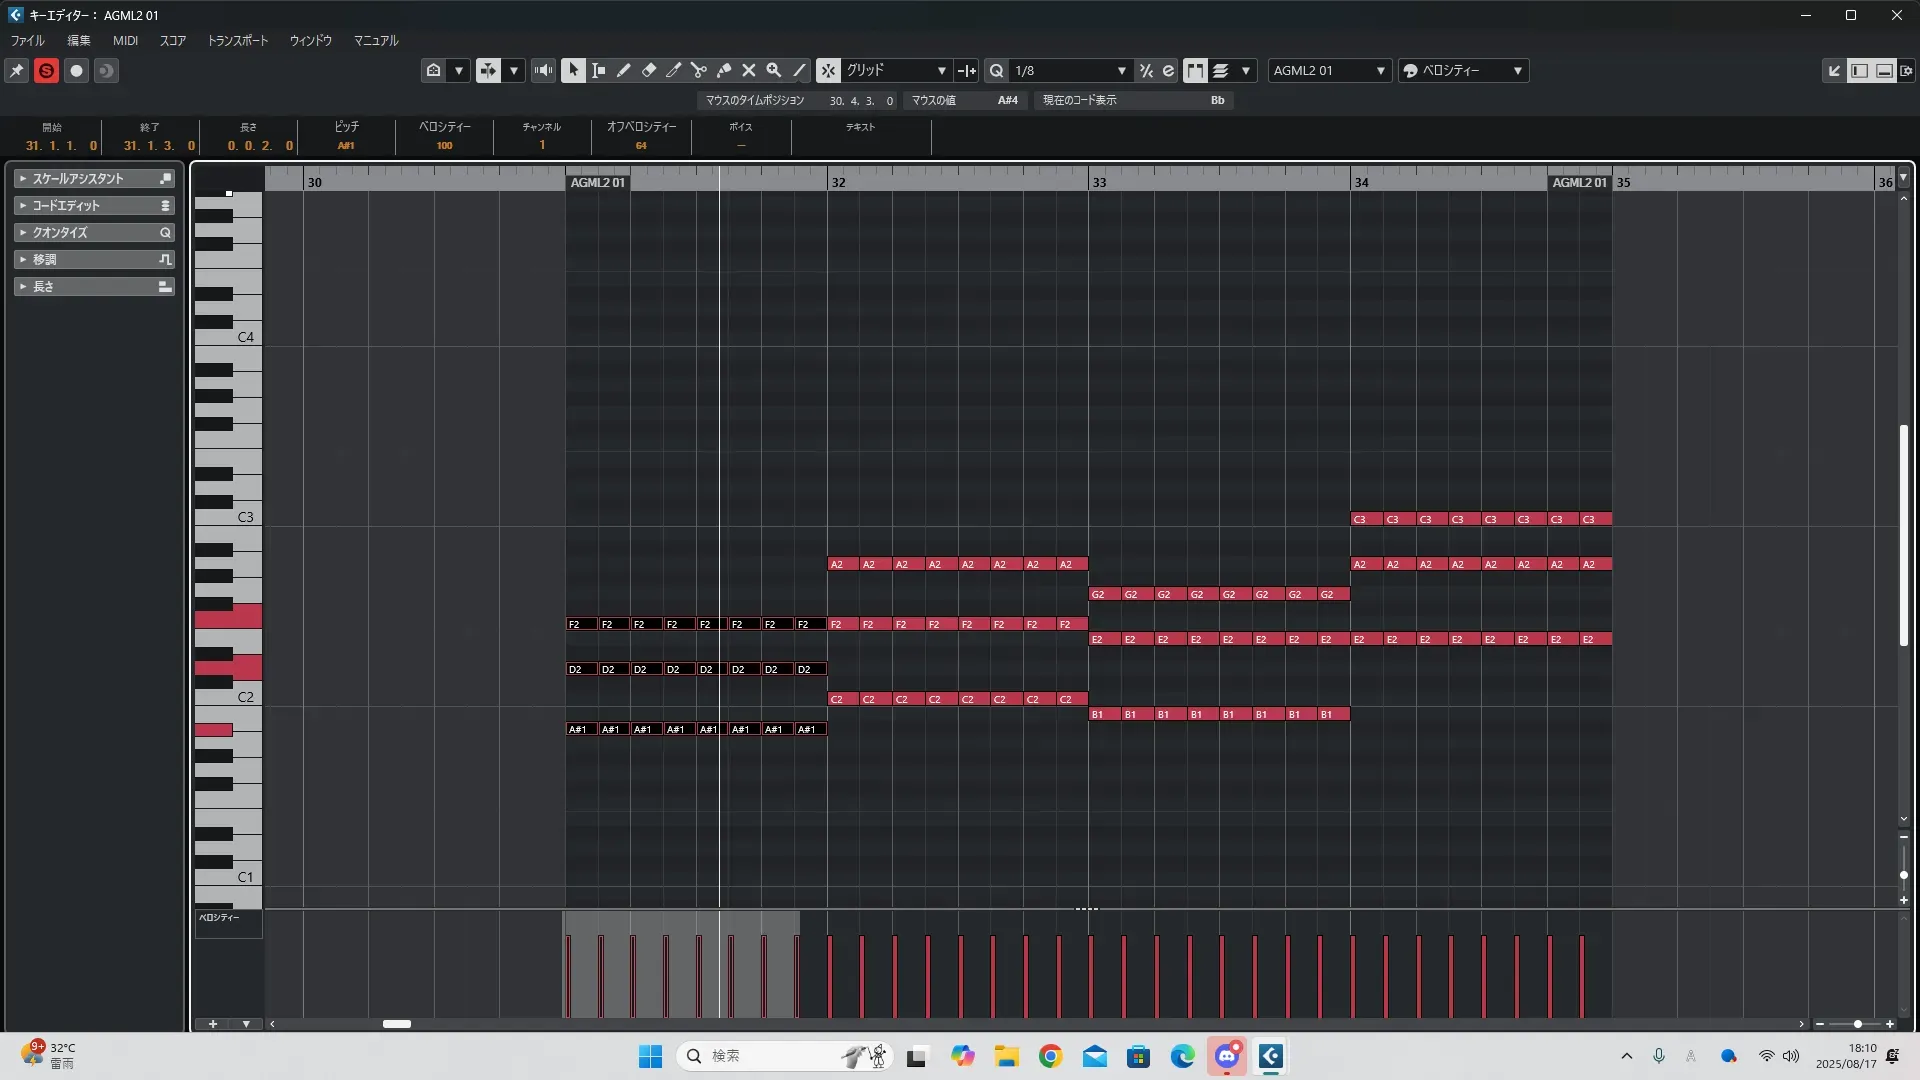This screenshot has width=1920, height=1080.
Task: Adjust the horizontal zoom slider
Action: click(1857, 1024)
